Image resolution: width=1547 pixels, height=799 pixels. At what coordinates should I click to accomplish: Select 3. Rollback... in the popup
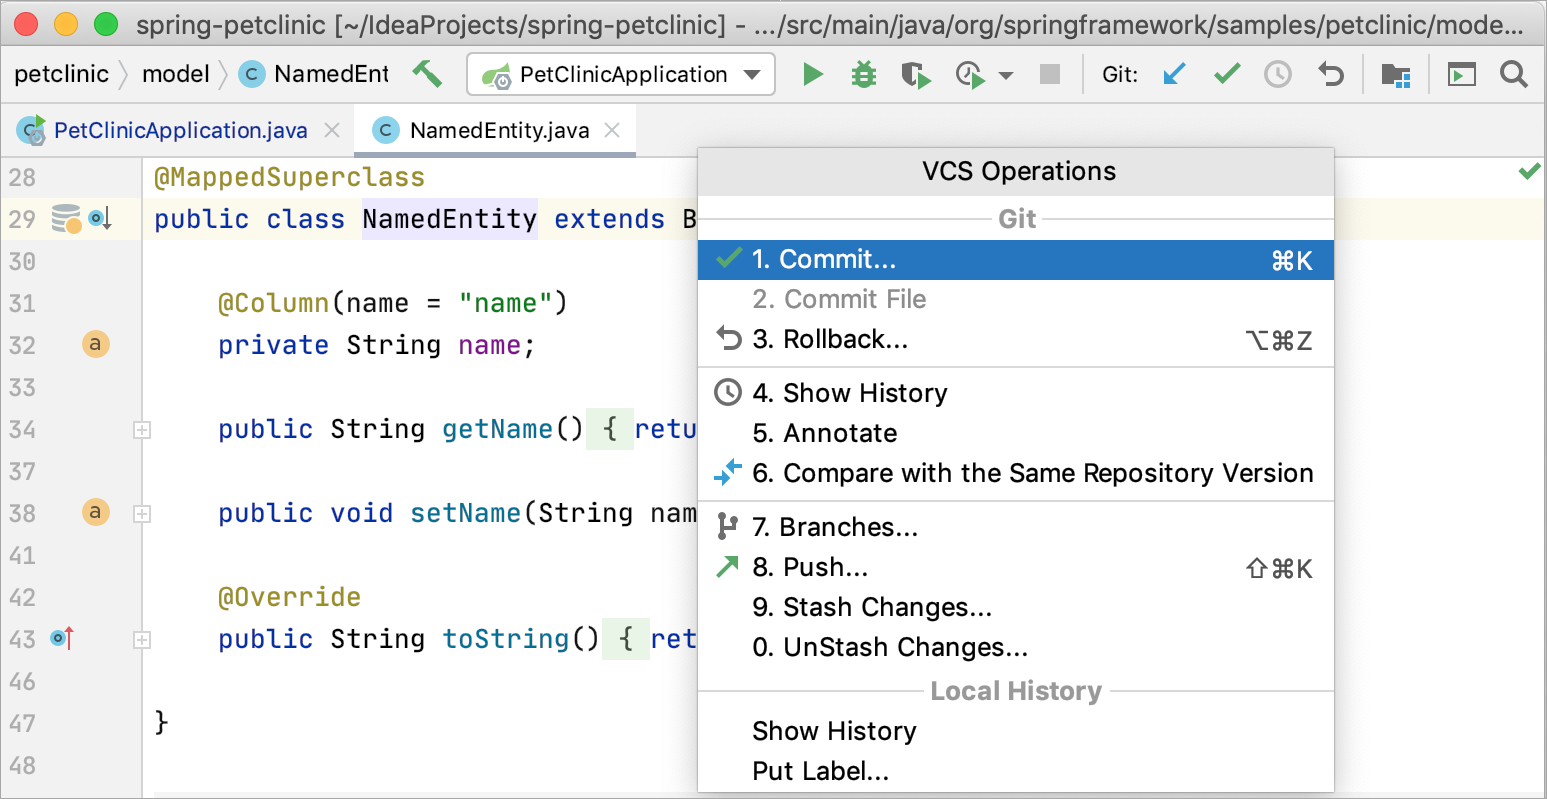tap(1016, 340)
